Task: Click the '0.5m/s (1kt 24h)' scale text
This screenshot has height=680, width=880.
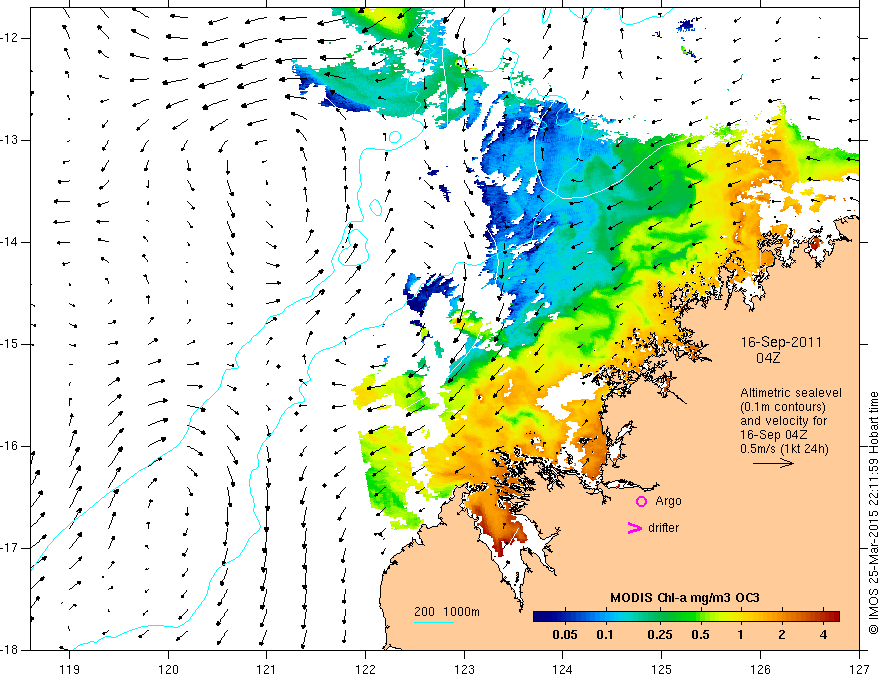Action: tap(784, 449)
